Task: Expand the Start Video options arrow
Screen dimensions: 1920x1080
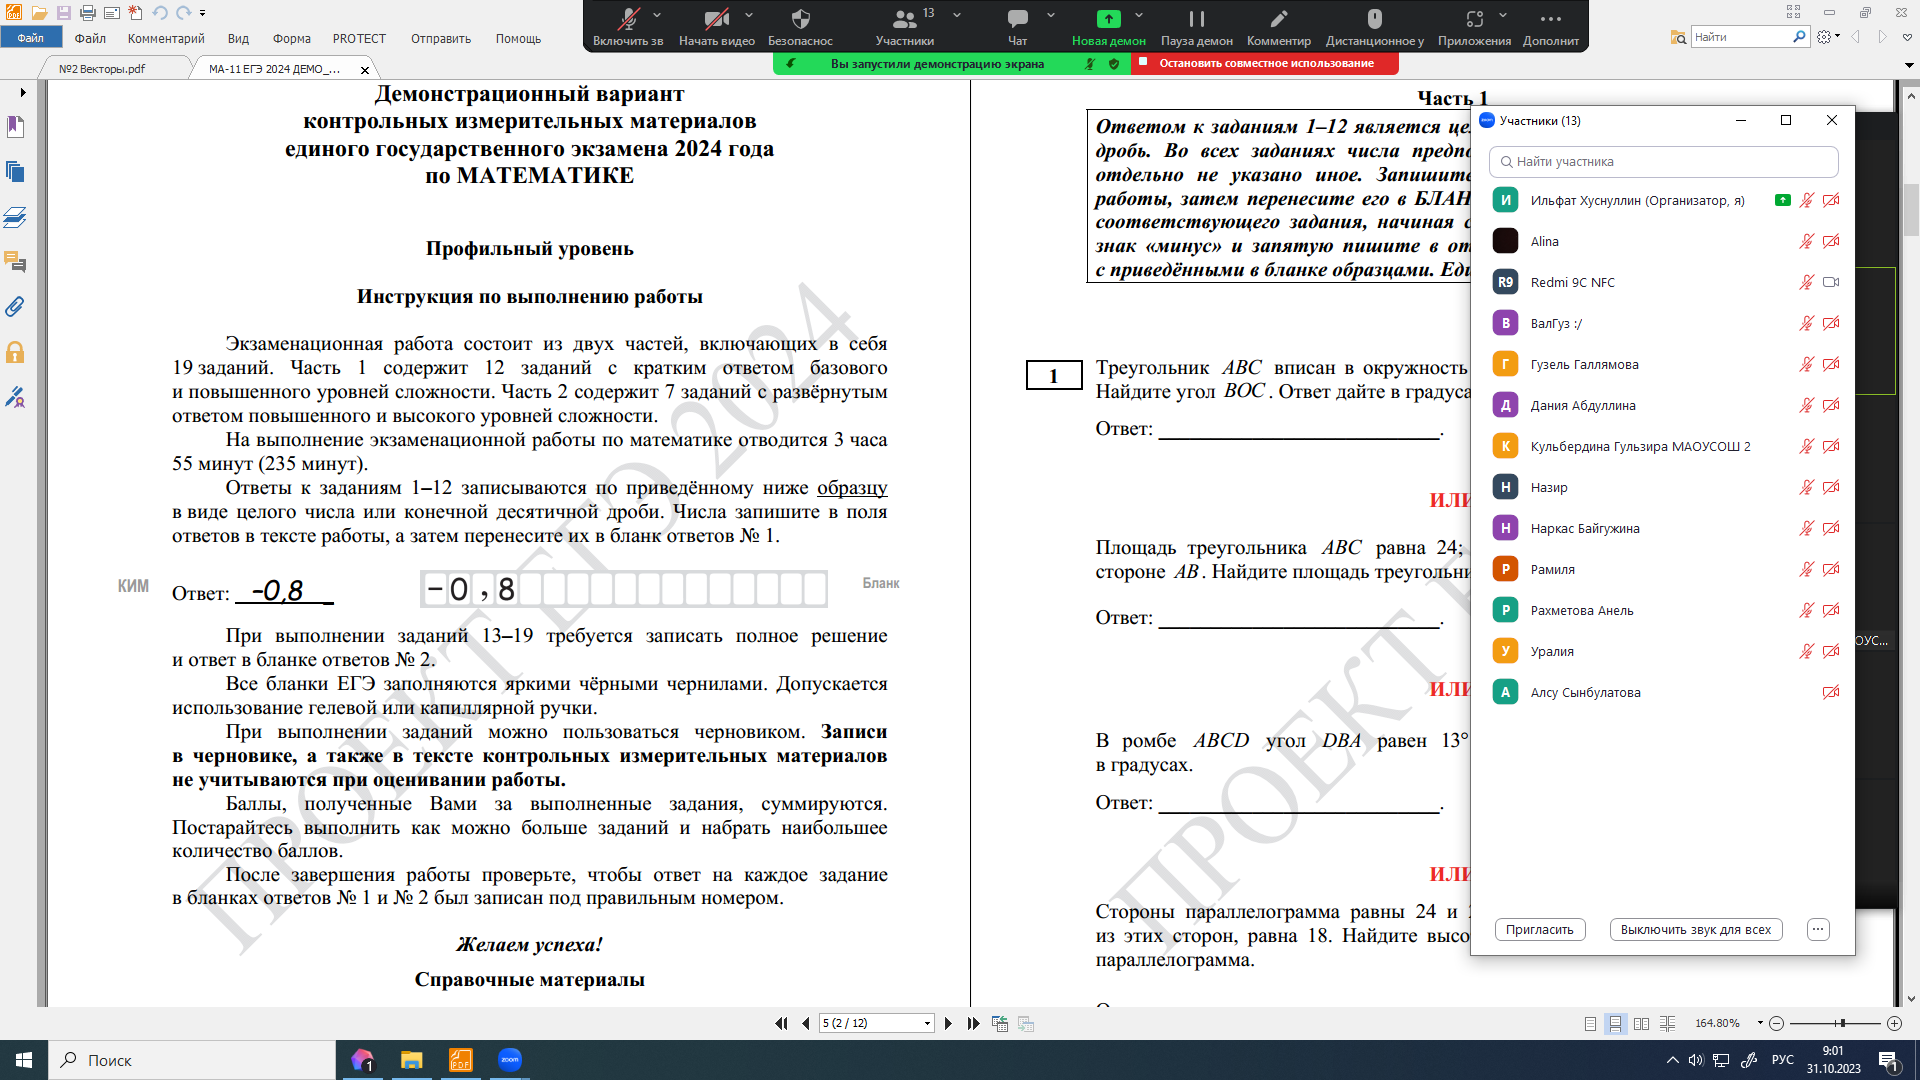Action: point(749,15)
